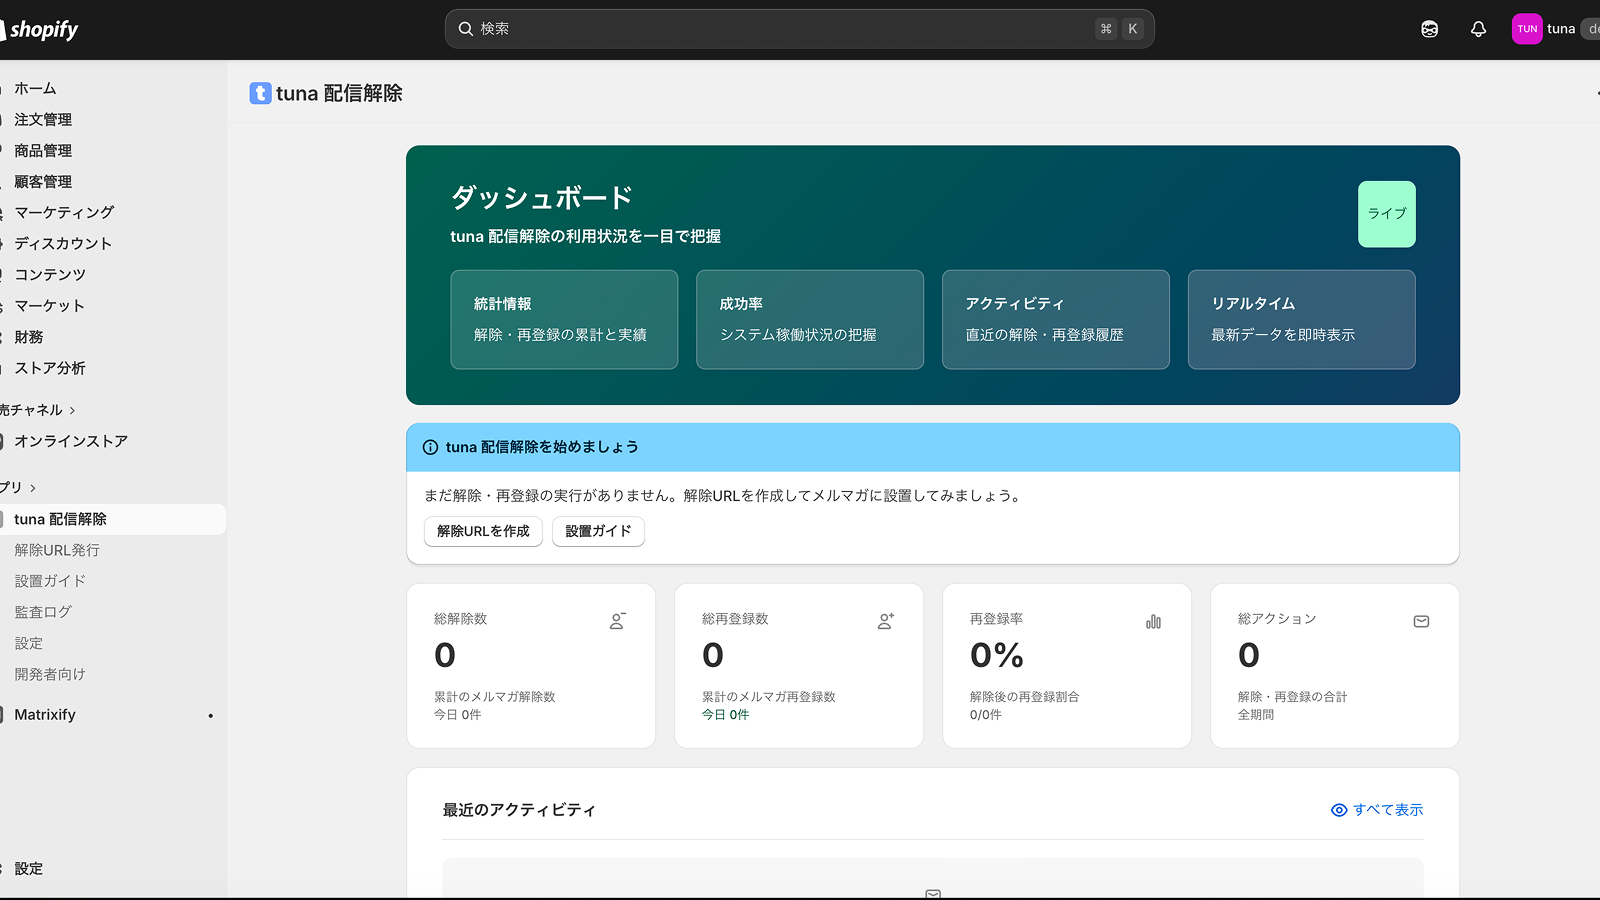Image resolution: width=1600 pixels, height=900 pixels.
Task: Click the 全期間 text on 総アクション card
Action: [x=1256, y=715]
